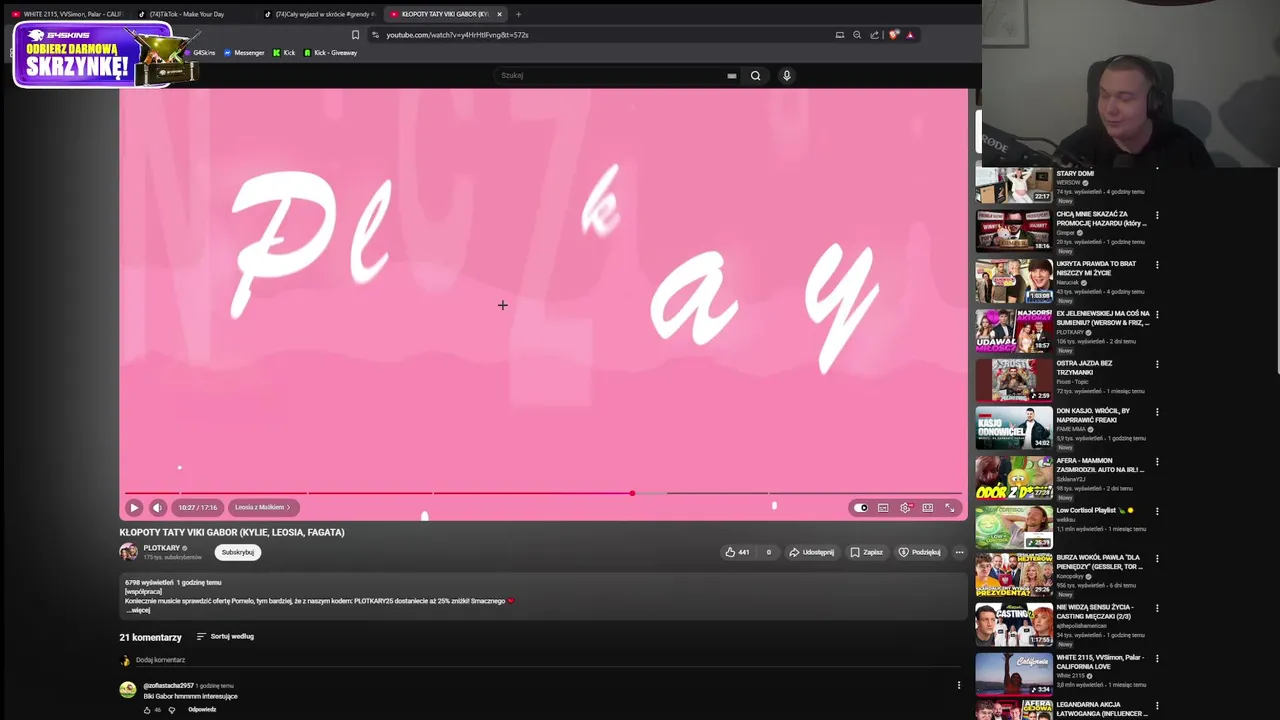
Task: Open the on-screen keyboard icon in the search box
Action: [732, 75]
